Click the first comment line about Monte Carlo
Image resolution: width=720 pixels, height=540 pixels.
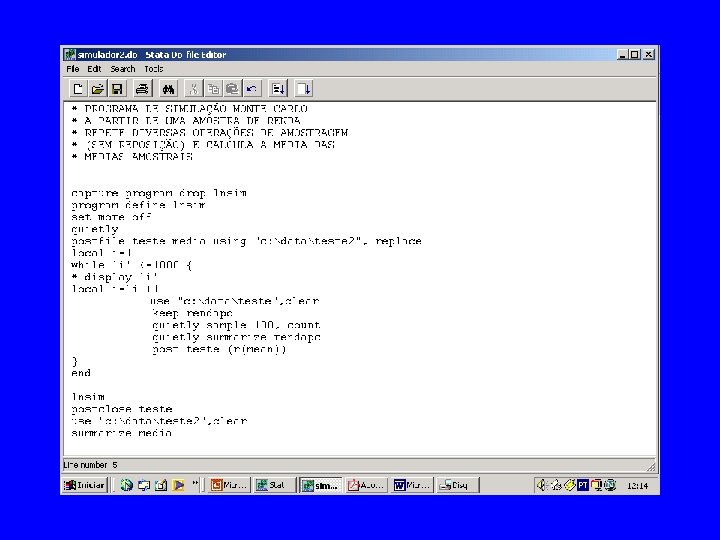click(189, 109)
